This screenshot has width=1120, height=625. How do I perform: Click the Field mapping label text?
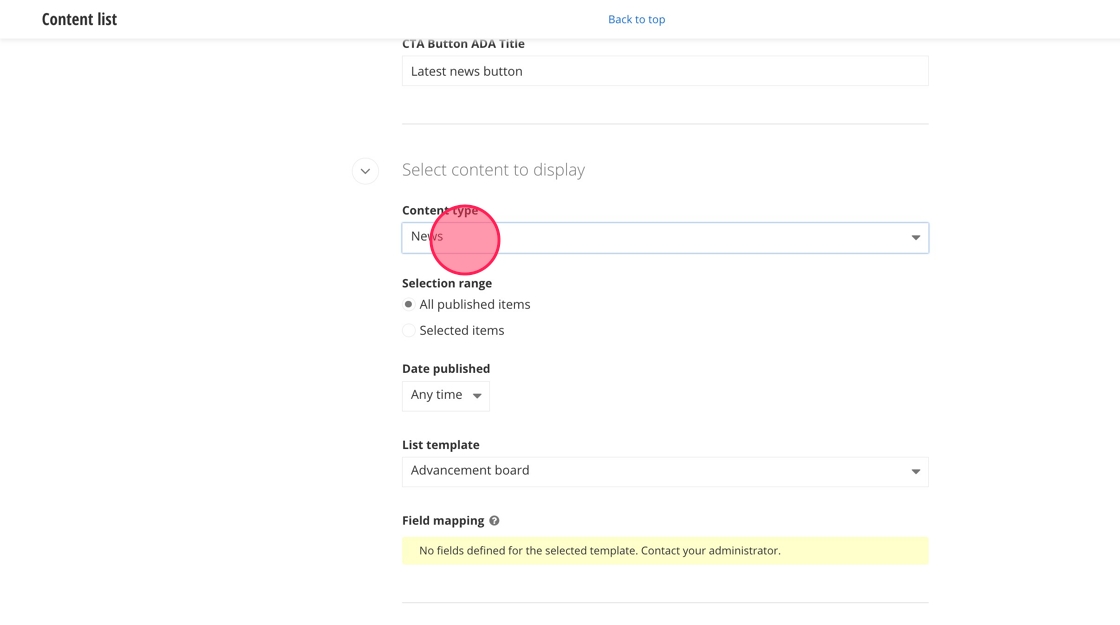pyautogui.click(x=443, y=521)
